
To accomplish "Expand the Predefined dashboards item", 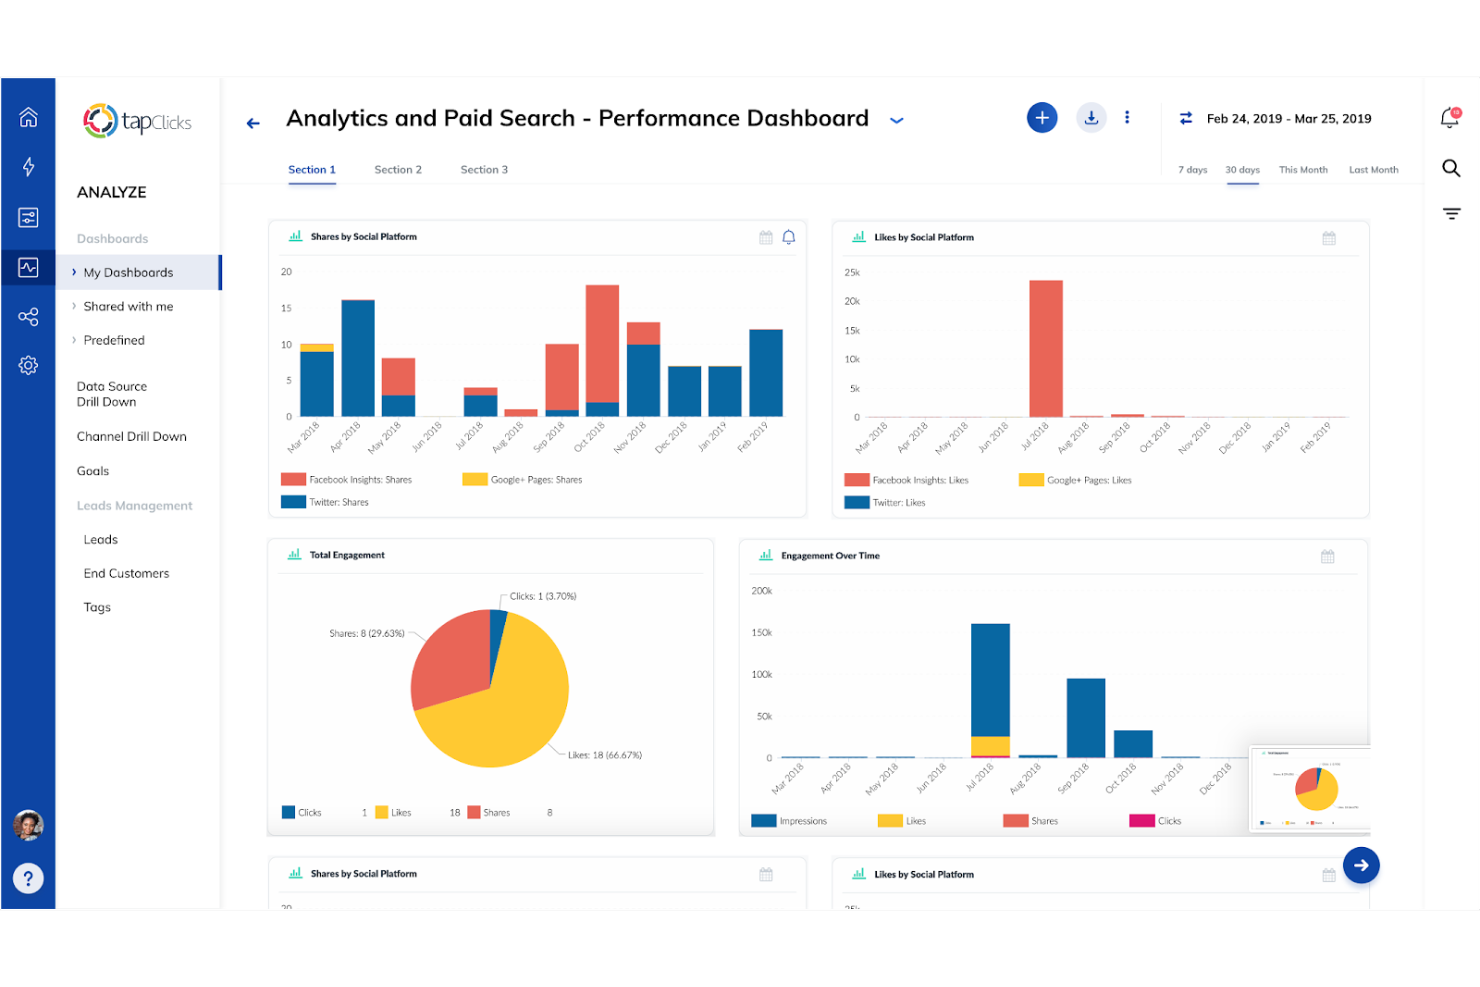I will click(113, 341).
